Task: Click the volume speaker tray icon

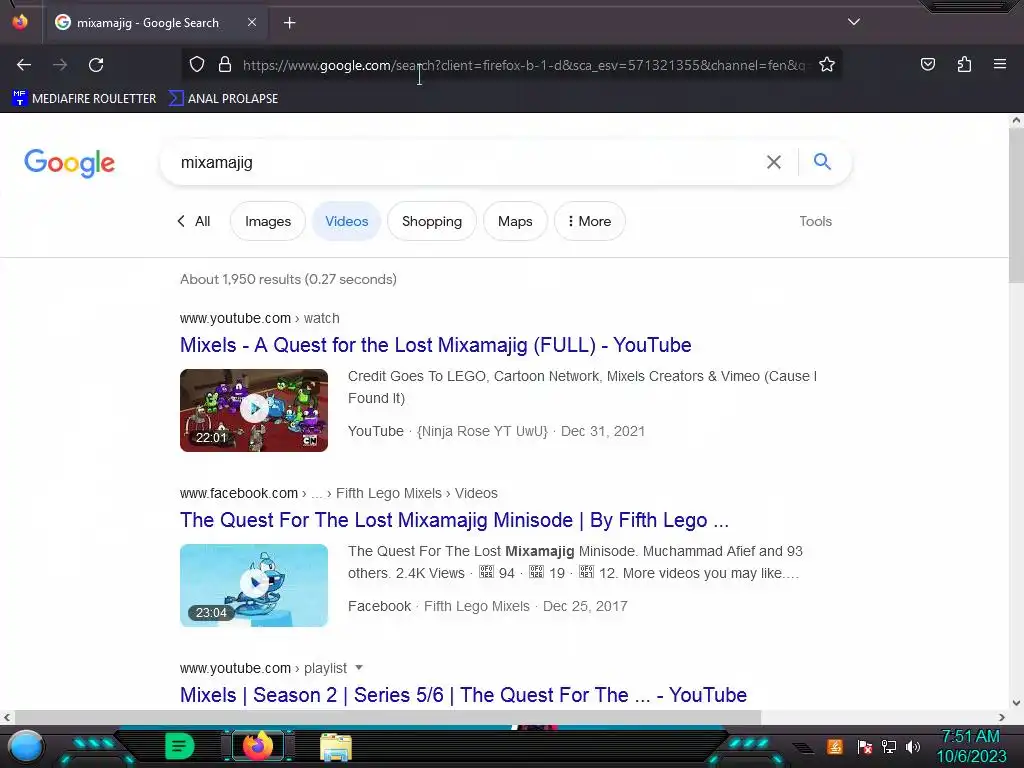Action: coord(913,747)
